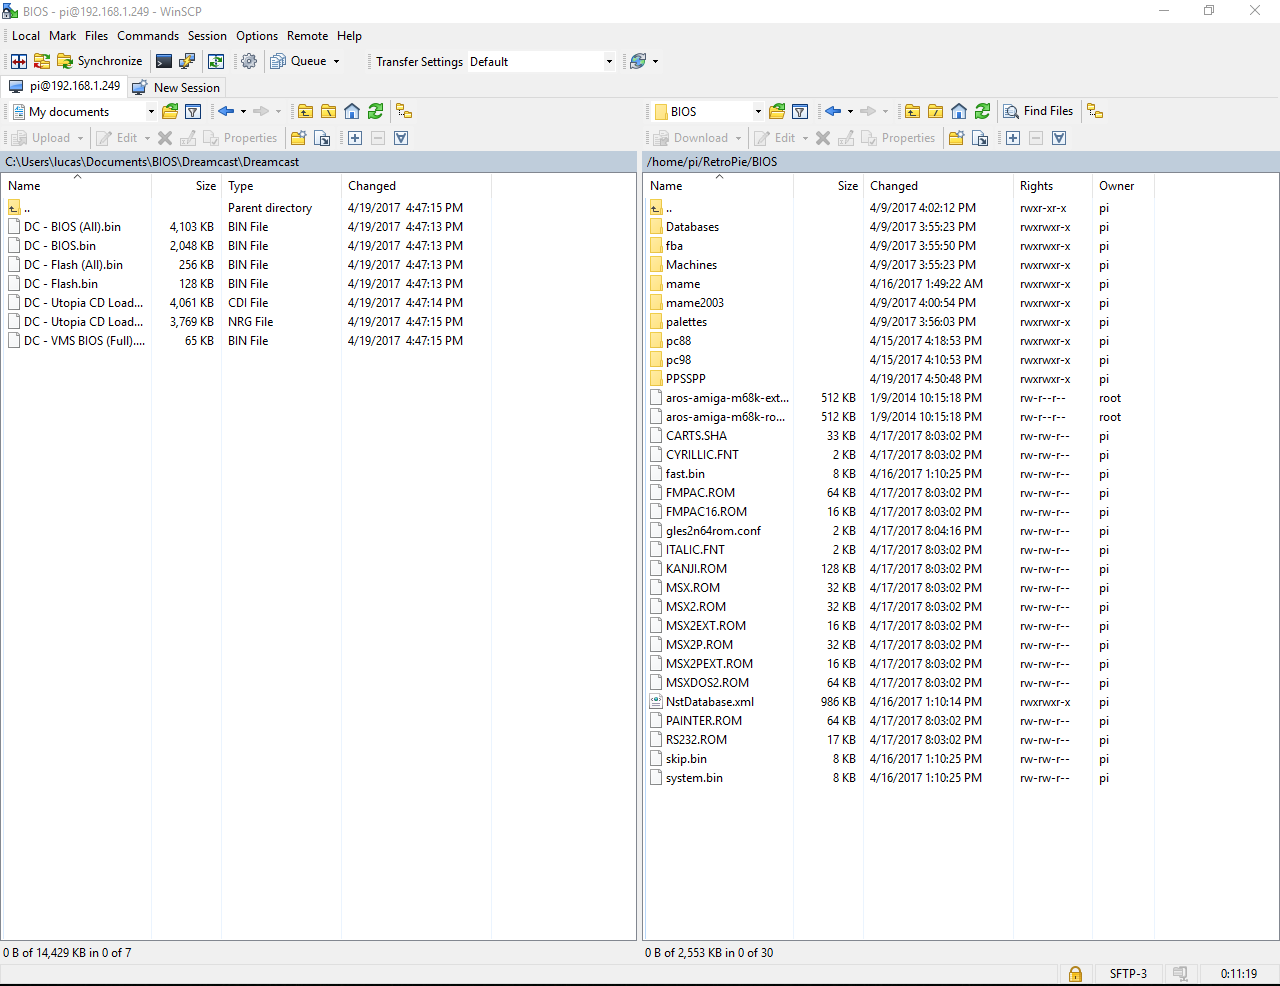Viewport: 1280px width, 986px height.
Task: Open the Remote menu
Action: click(x=308, y=36)
